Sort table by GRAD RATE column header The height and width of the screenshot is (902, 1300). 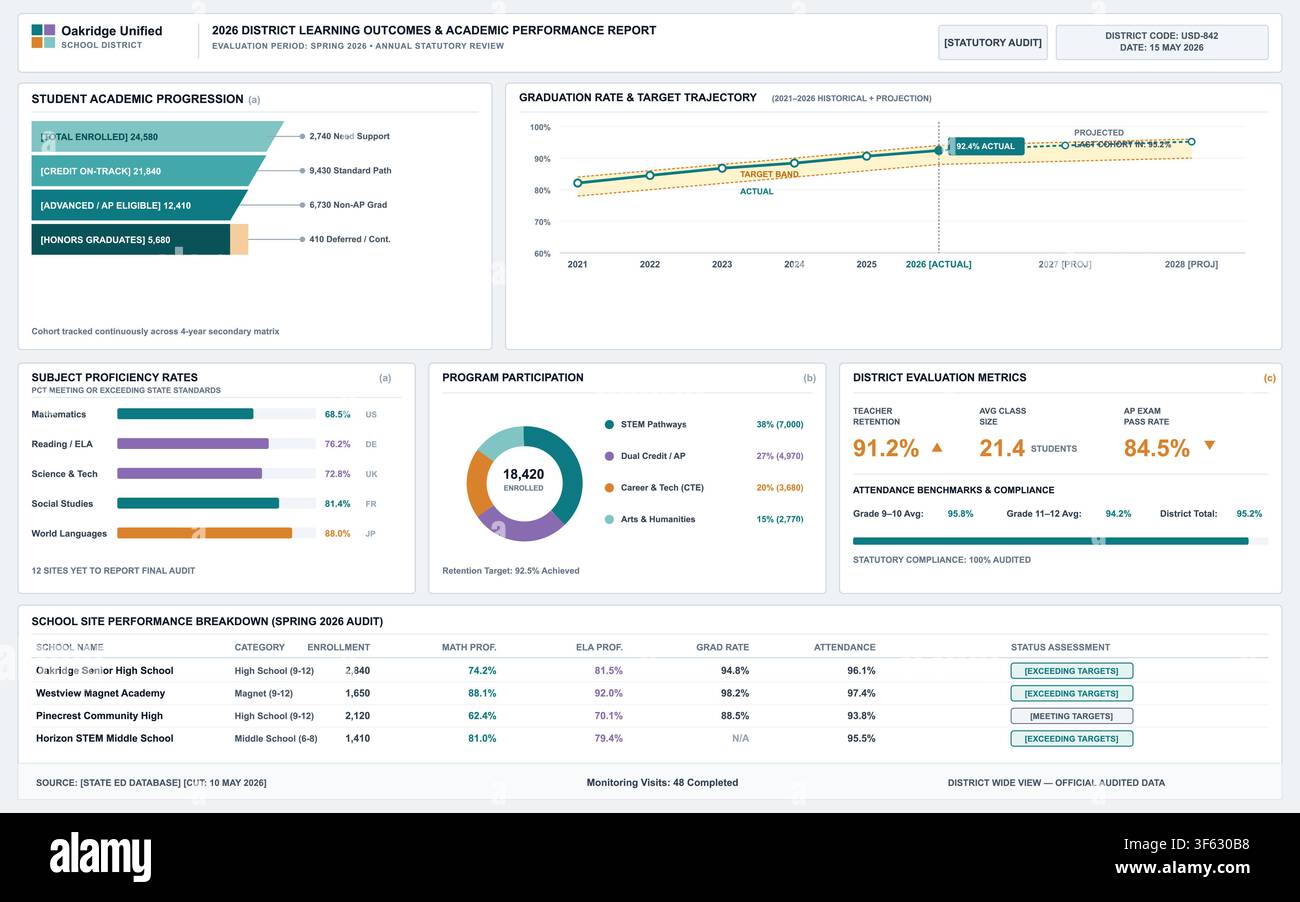click(722, 648)
